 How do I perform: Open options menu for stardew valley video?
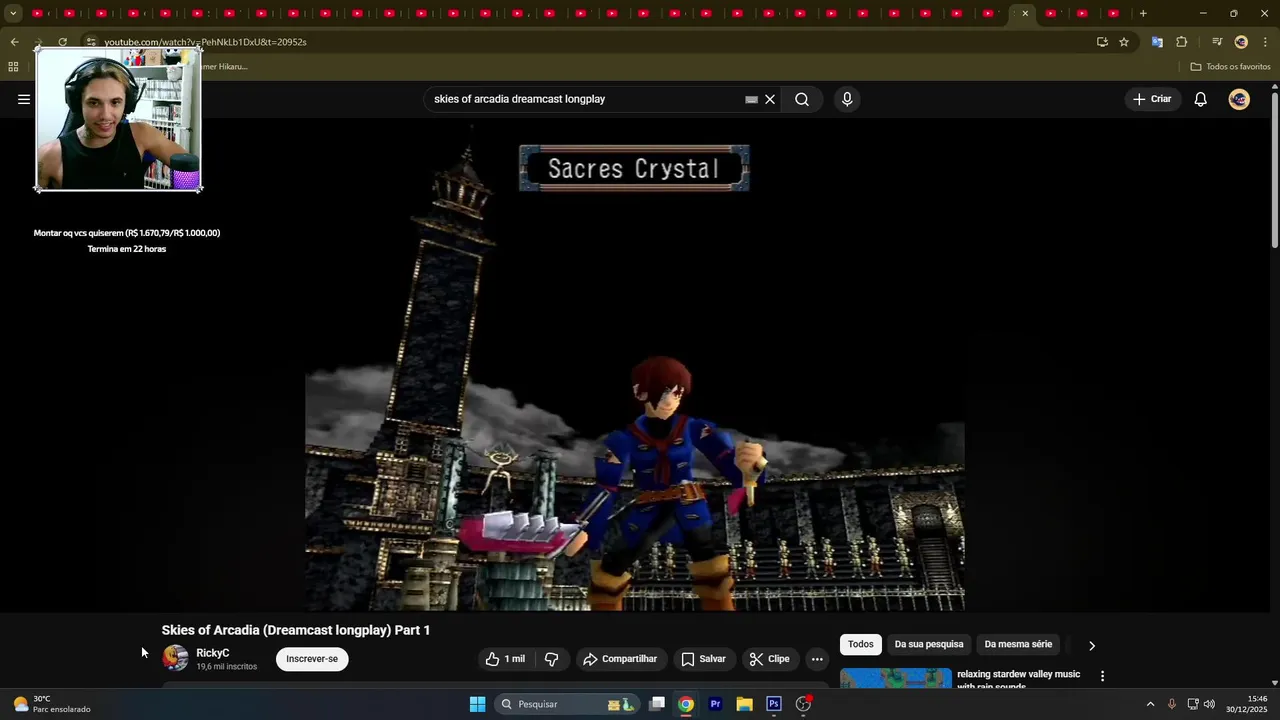tap(1102, 677)
